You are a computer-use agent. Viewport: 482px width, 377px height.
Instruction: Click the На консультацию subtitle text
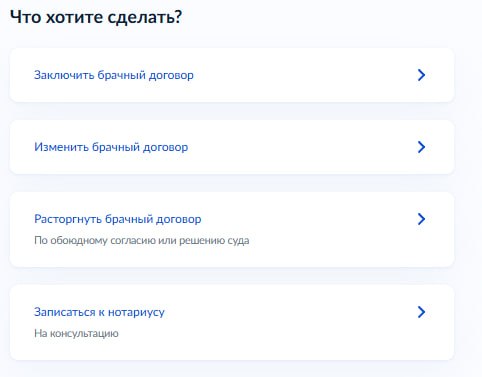76,333
